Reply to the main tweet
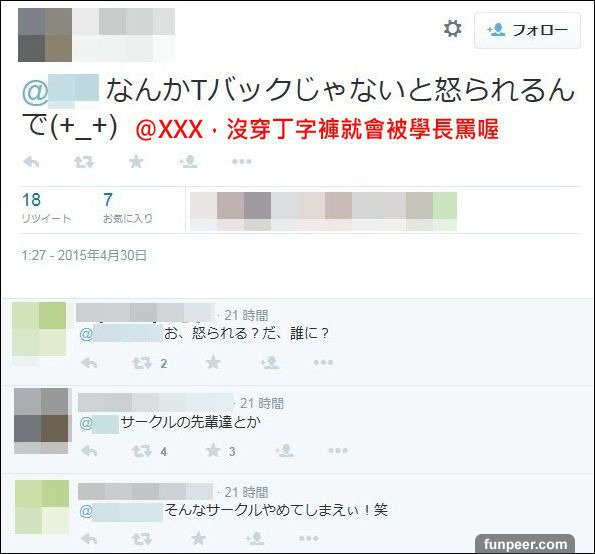Screen dimensions: 595x554 (x=31, y=162)
